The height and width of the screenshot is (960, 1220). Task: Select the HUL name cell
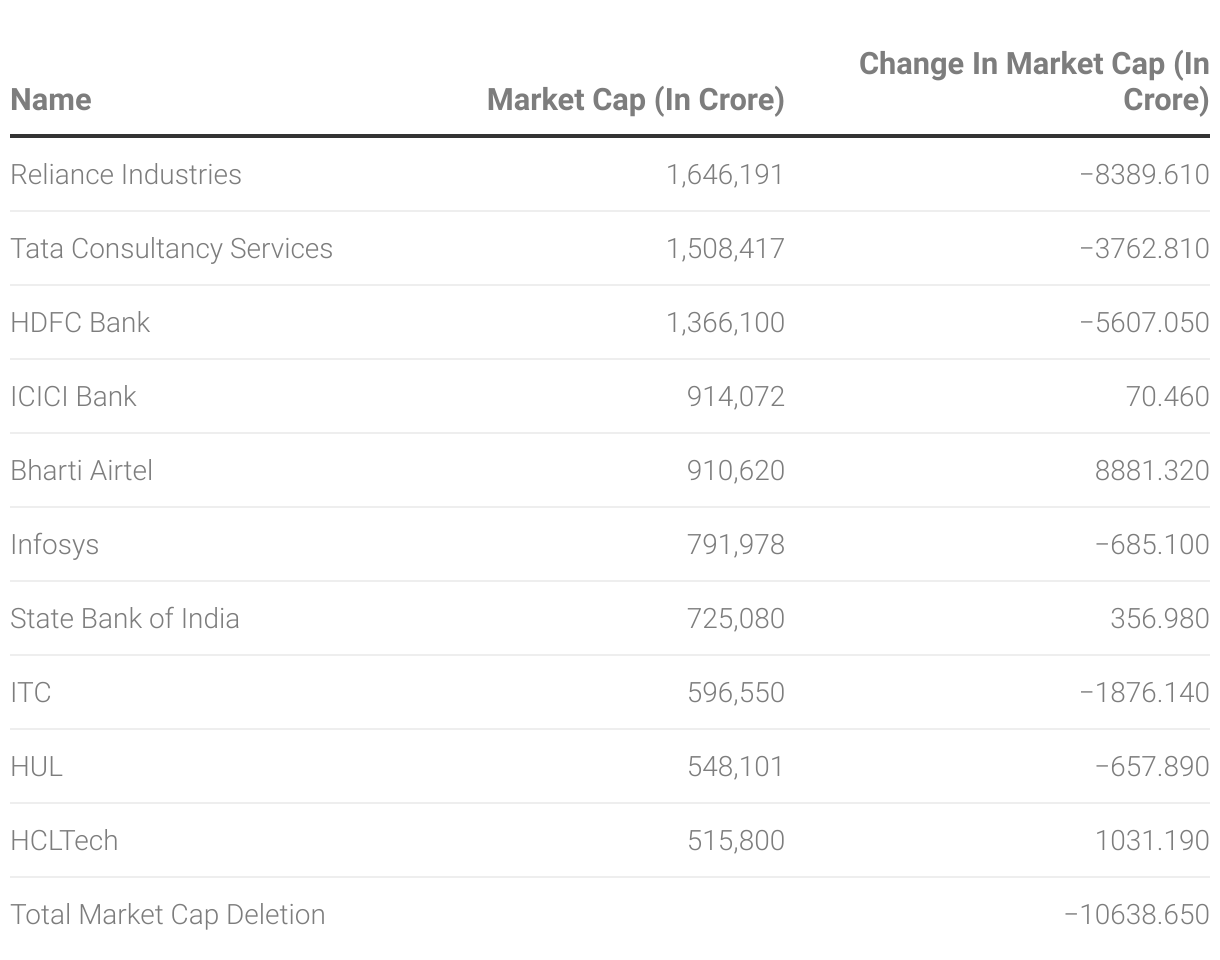(36, 766)
